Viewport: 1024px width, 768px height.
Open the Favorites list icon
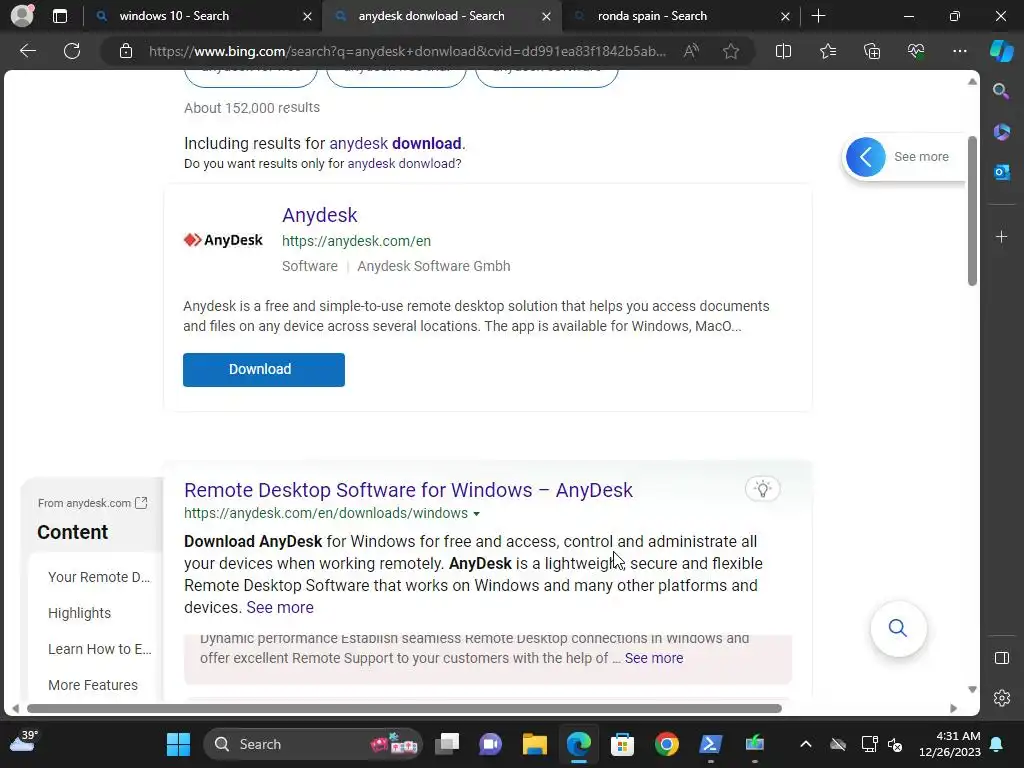pos(827,51)
